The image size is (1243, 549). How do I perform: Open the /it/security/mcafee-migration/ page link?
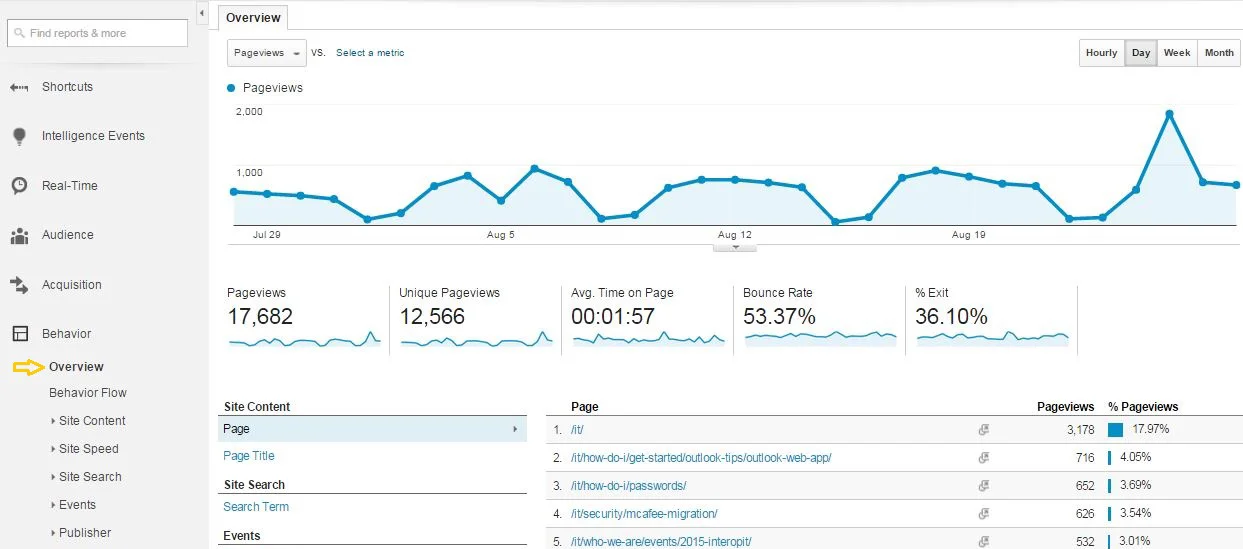(x=644, y=514)
